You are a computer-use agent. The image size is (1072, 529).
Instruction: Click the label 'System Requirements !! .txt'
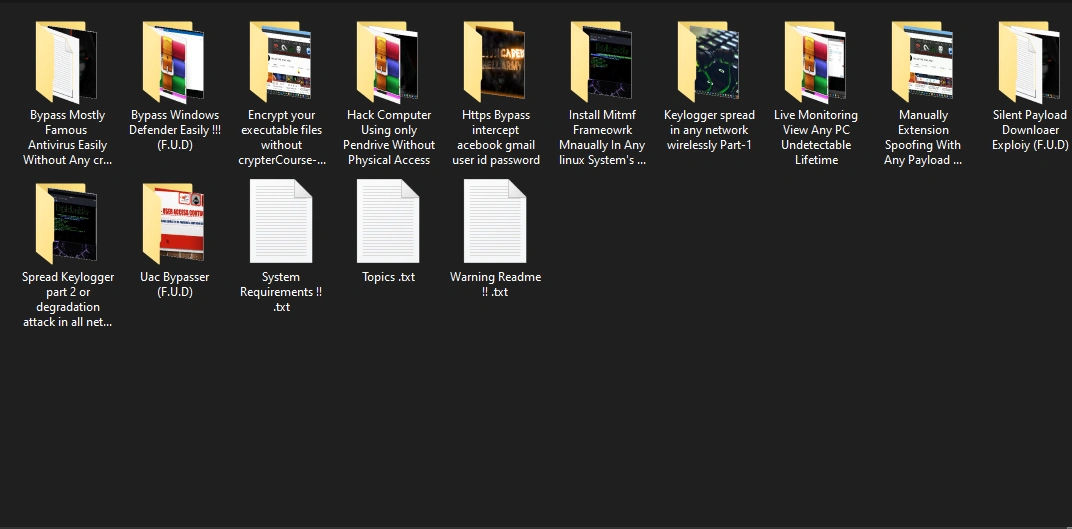click(x=281, y=292)
